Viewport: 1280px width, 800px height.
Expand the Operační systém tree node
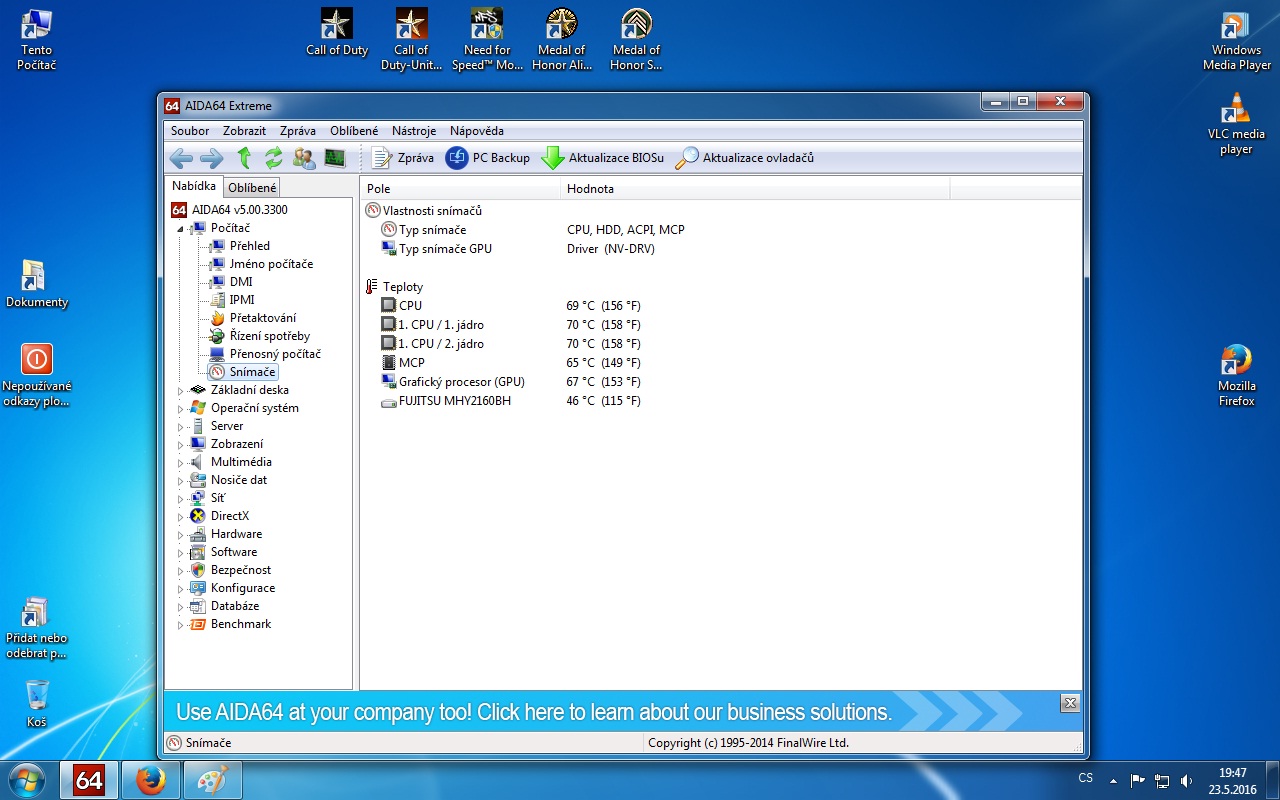point(181,409)
